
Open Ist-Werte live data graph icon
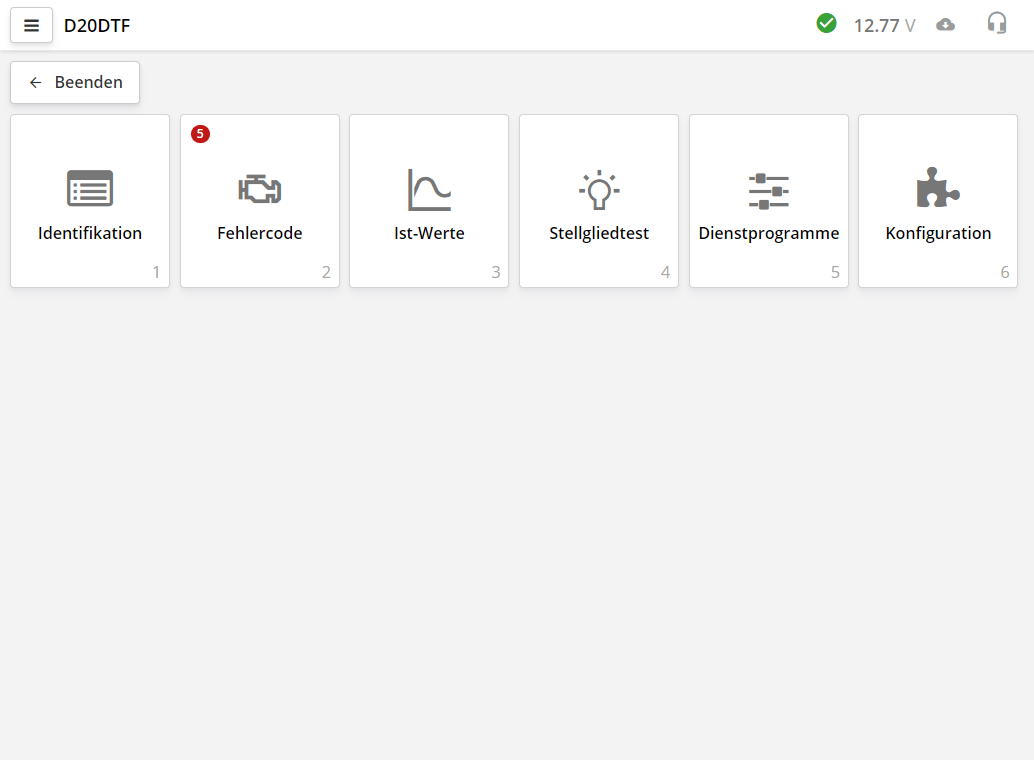click(x=428, y=188)
